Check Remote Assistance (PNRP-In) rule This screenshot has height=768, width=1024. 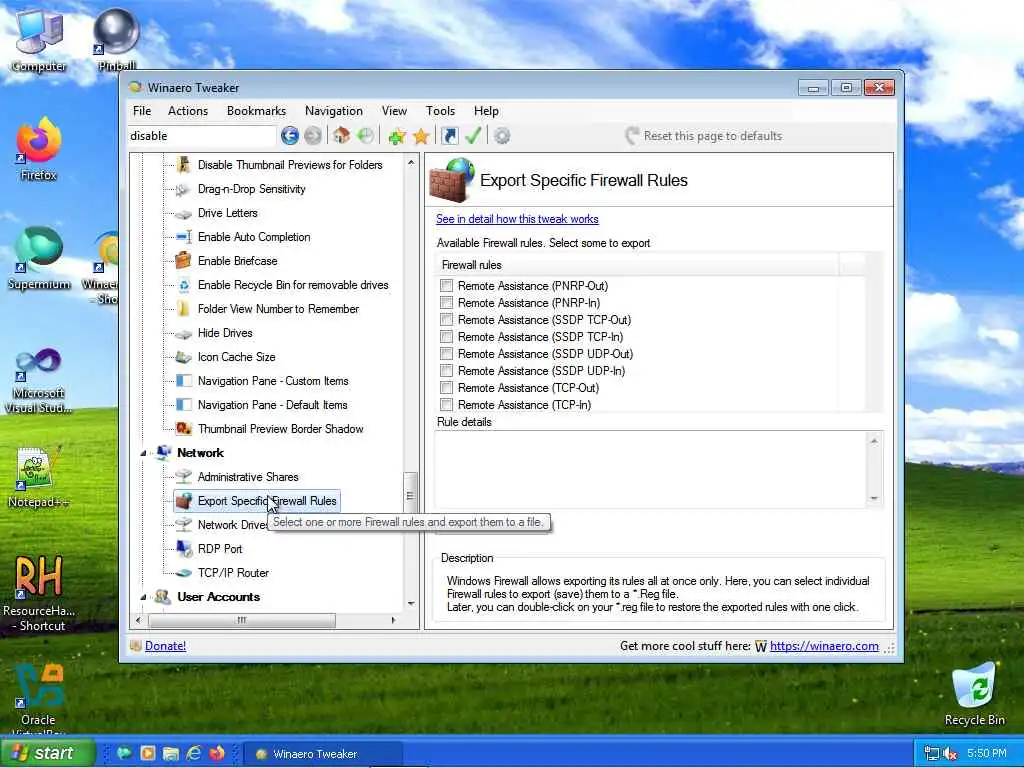[x=446, y=302]
